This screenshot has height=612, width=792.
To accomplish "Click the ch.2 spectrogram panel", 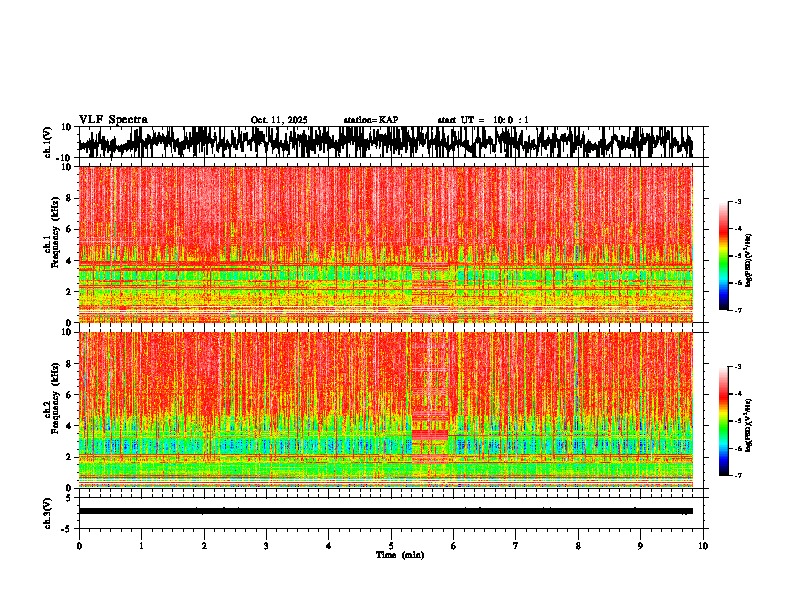I will [x=385, y=410].
